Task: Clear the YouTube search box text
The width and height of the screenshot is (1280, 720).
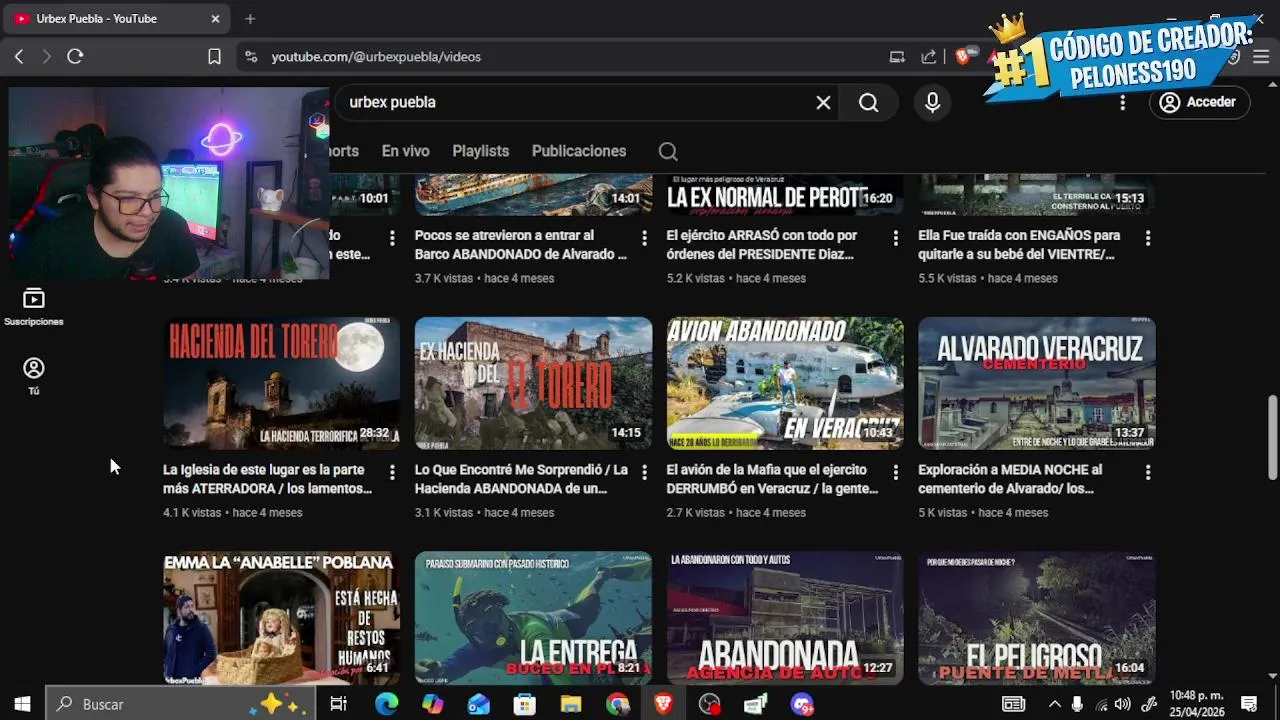Action: (x=823, y=102)
